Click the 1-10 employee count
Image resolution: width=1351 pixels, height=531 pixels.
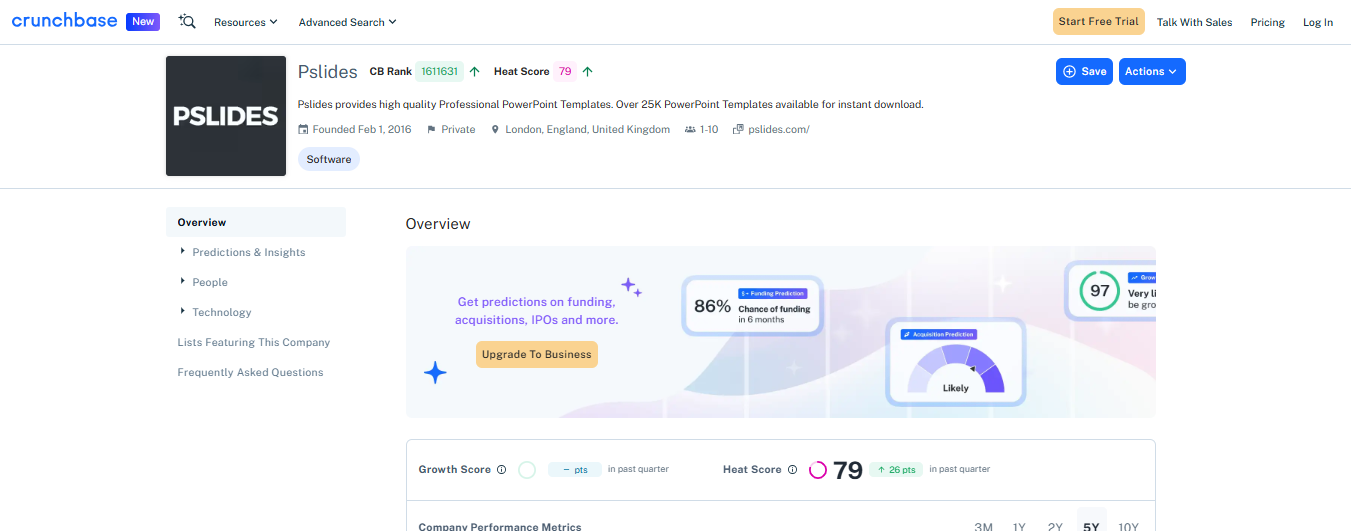coord(709,129)
